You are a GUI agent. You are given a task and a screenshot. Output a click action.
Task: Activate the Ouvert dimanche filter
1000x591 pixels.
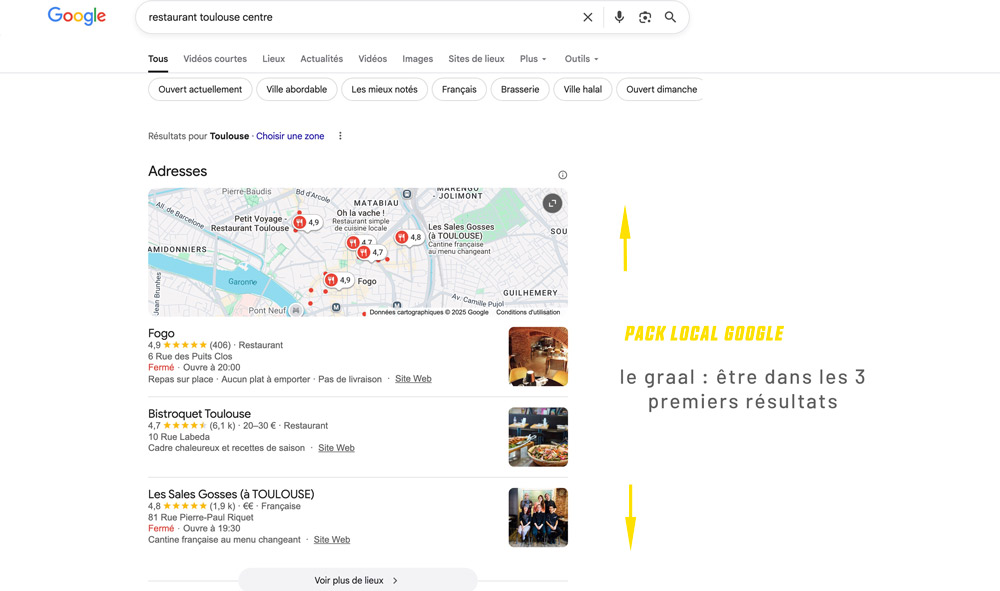click(659, 89)
